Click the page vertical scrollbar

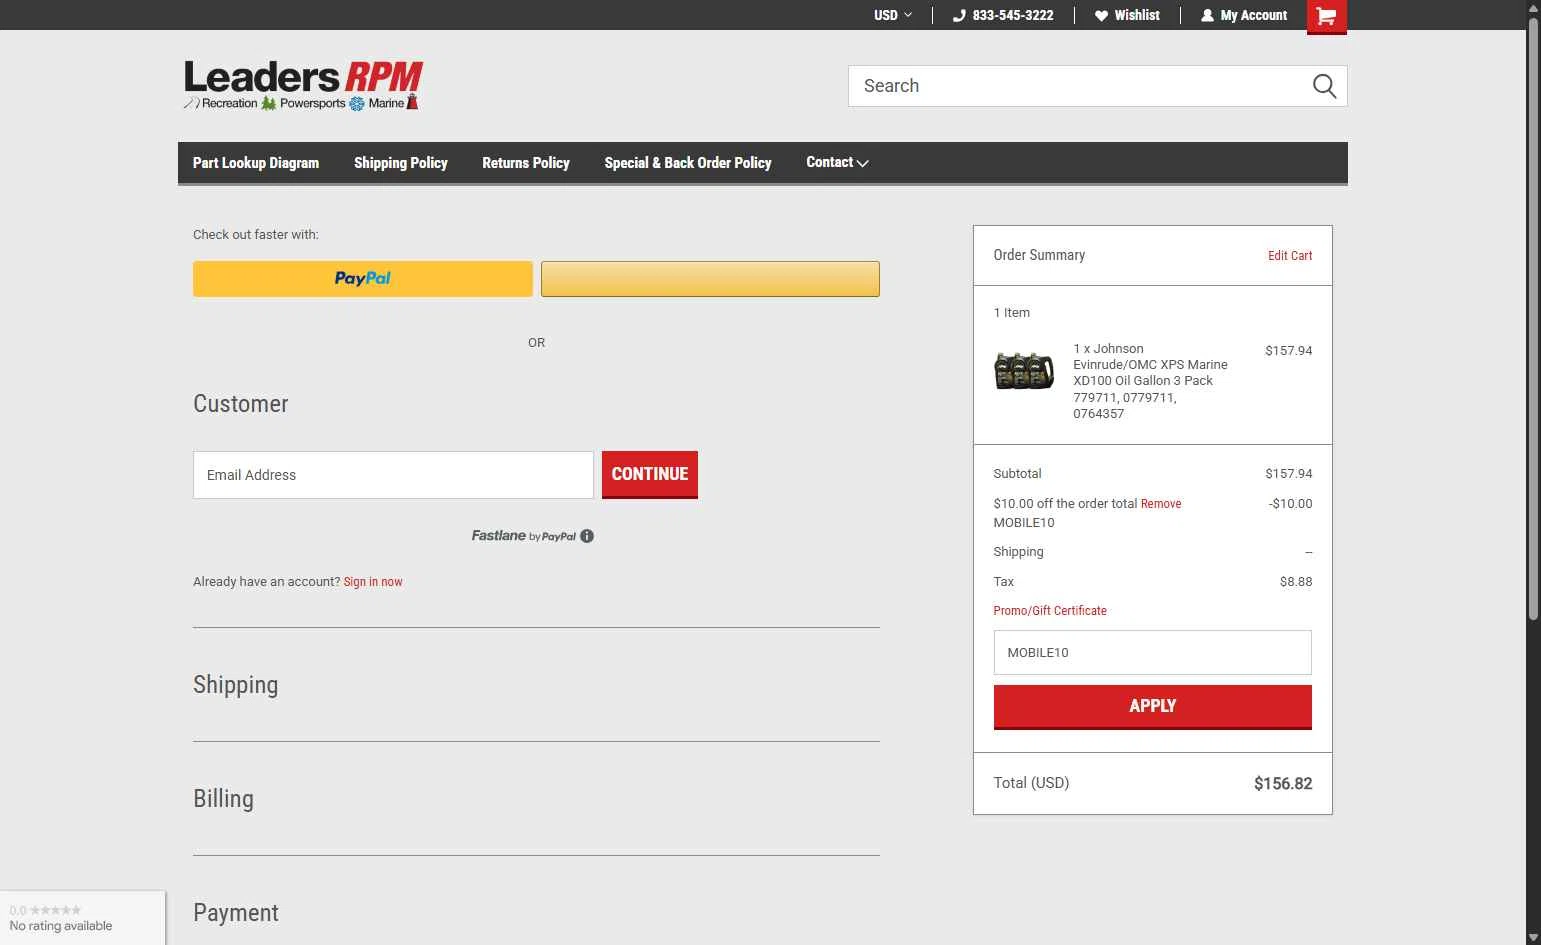tap(1533, 320)
